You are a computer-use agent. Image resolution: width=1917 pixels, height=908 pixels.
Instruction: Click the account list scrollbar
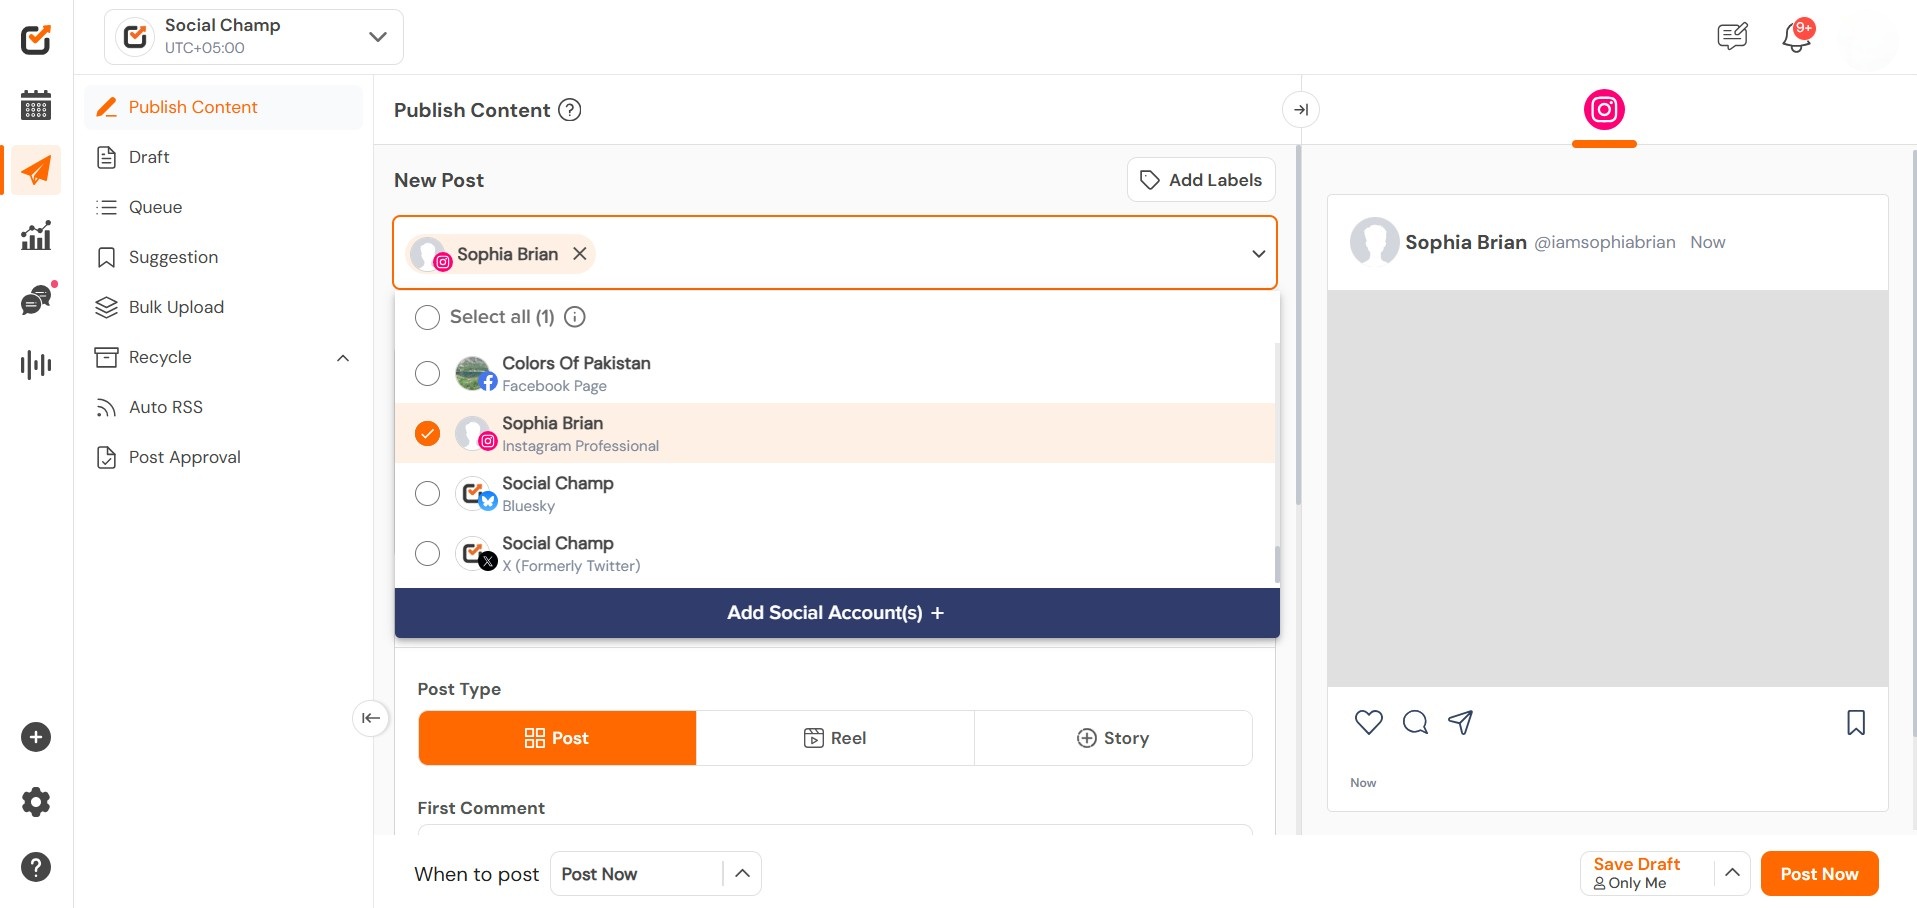[1277, 564]
